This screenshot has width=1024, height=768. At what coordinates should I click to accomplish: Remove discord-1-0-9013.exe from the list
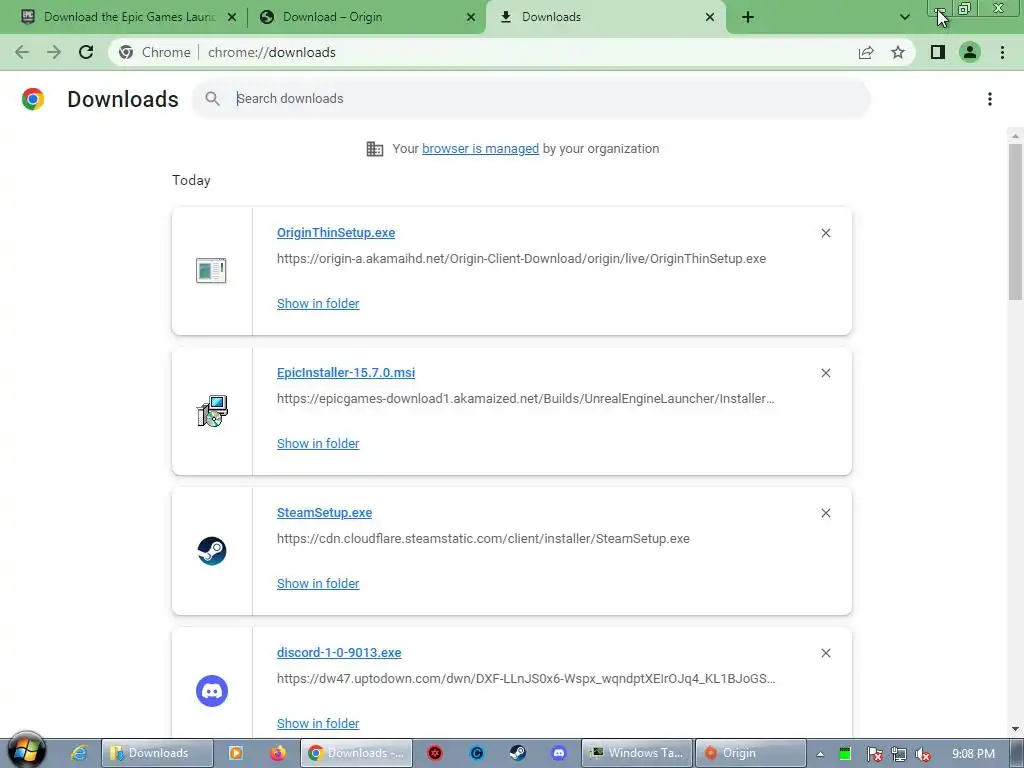pyautogui.click(x=825, y=653)
